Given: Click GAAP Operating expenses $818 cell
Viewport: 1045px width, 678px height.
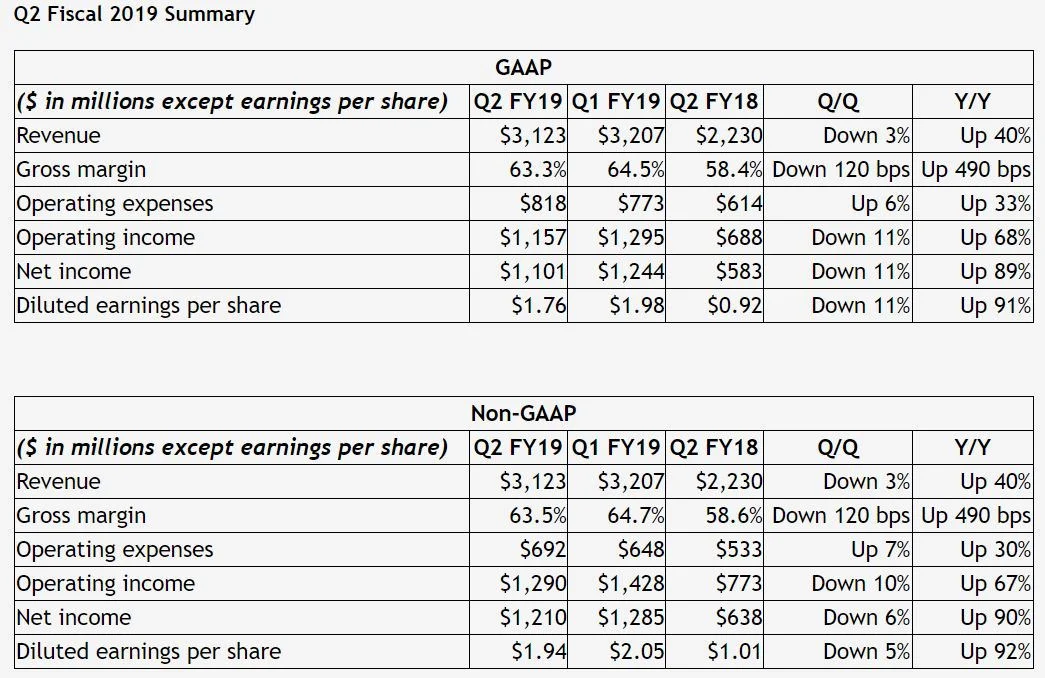Looking at the screenshot, I should pos(518,203).
